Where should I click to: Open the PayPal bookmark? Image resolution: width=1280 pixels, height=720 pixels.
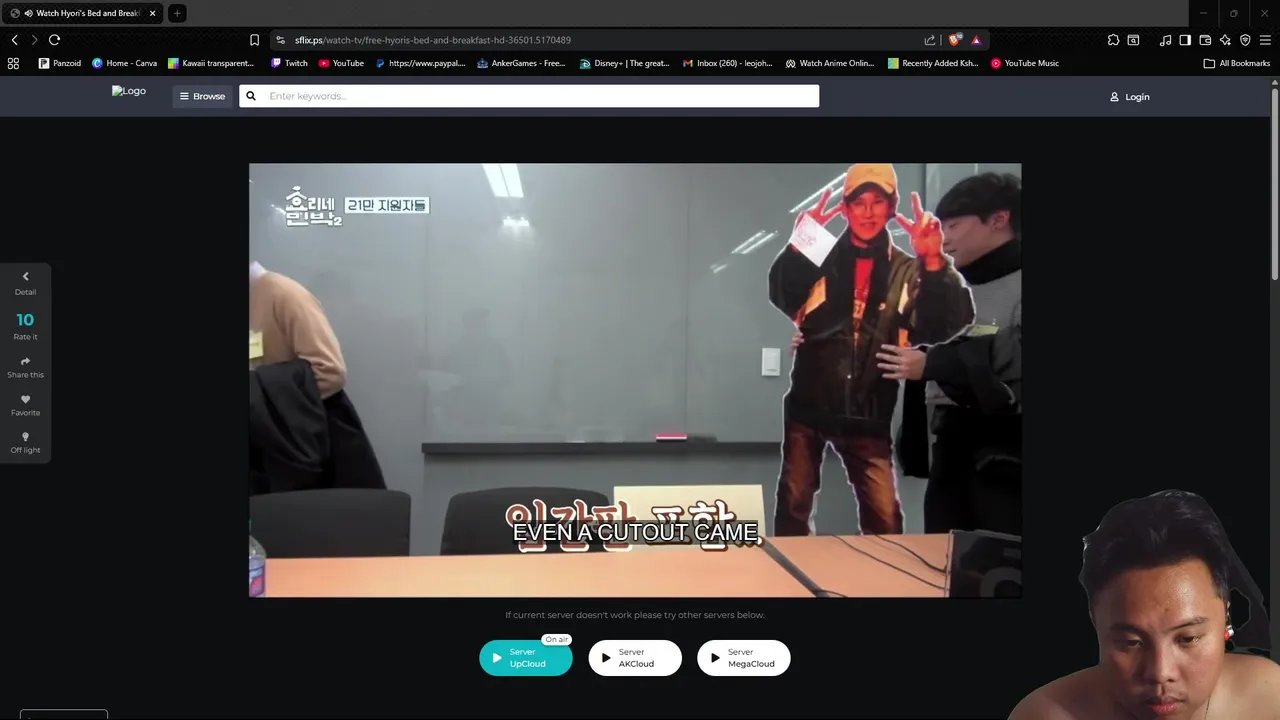point(420,63)
